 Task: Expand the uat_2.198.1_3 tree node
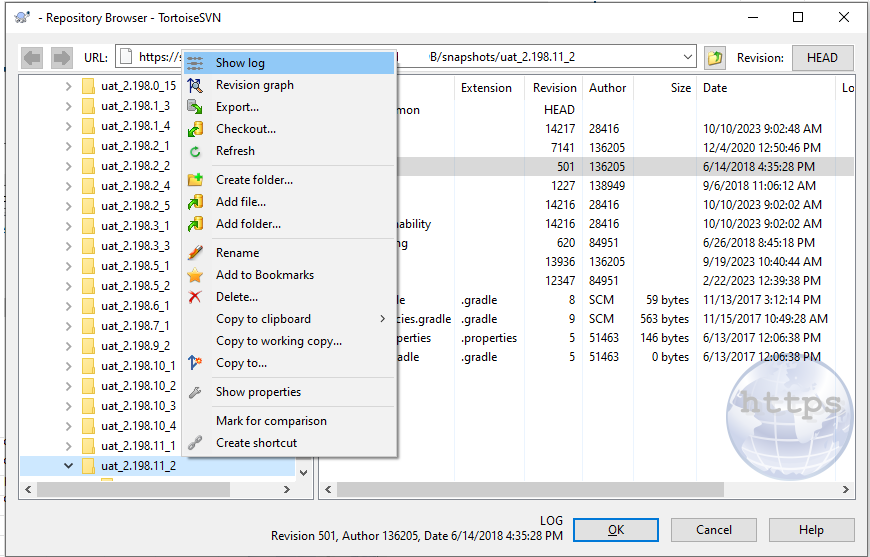[68, 106]
